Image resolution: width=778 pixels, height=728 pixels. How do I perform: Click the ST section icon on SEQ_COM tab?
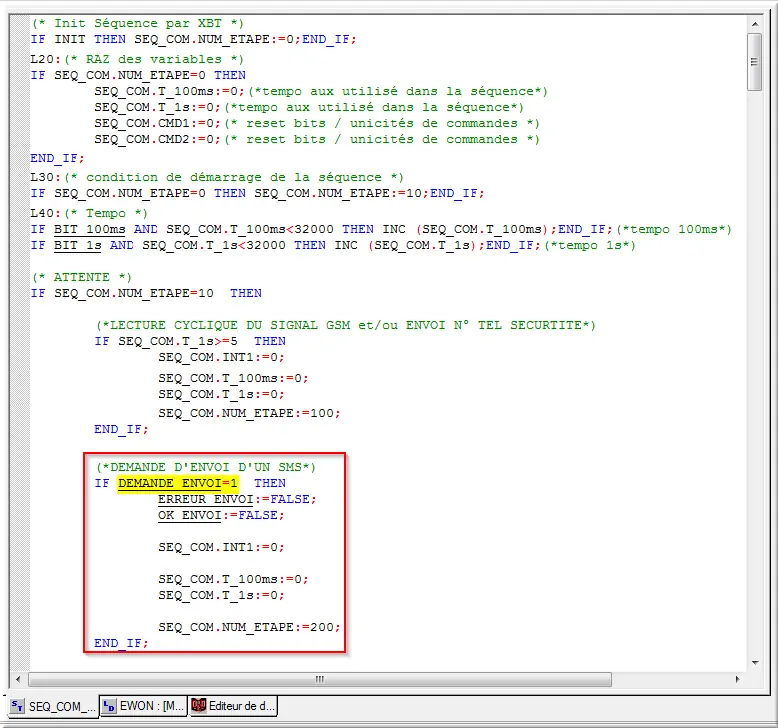[17, 706]
